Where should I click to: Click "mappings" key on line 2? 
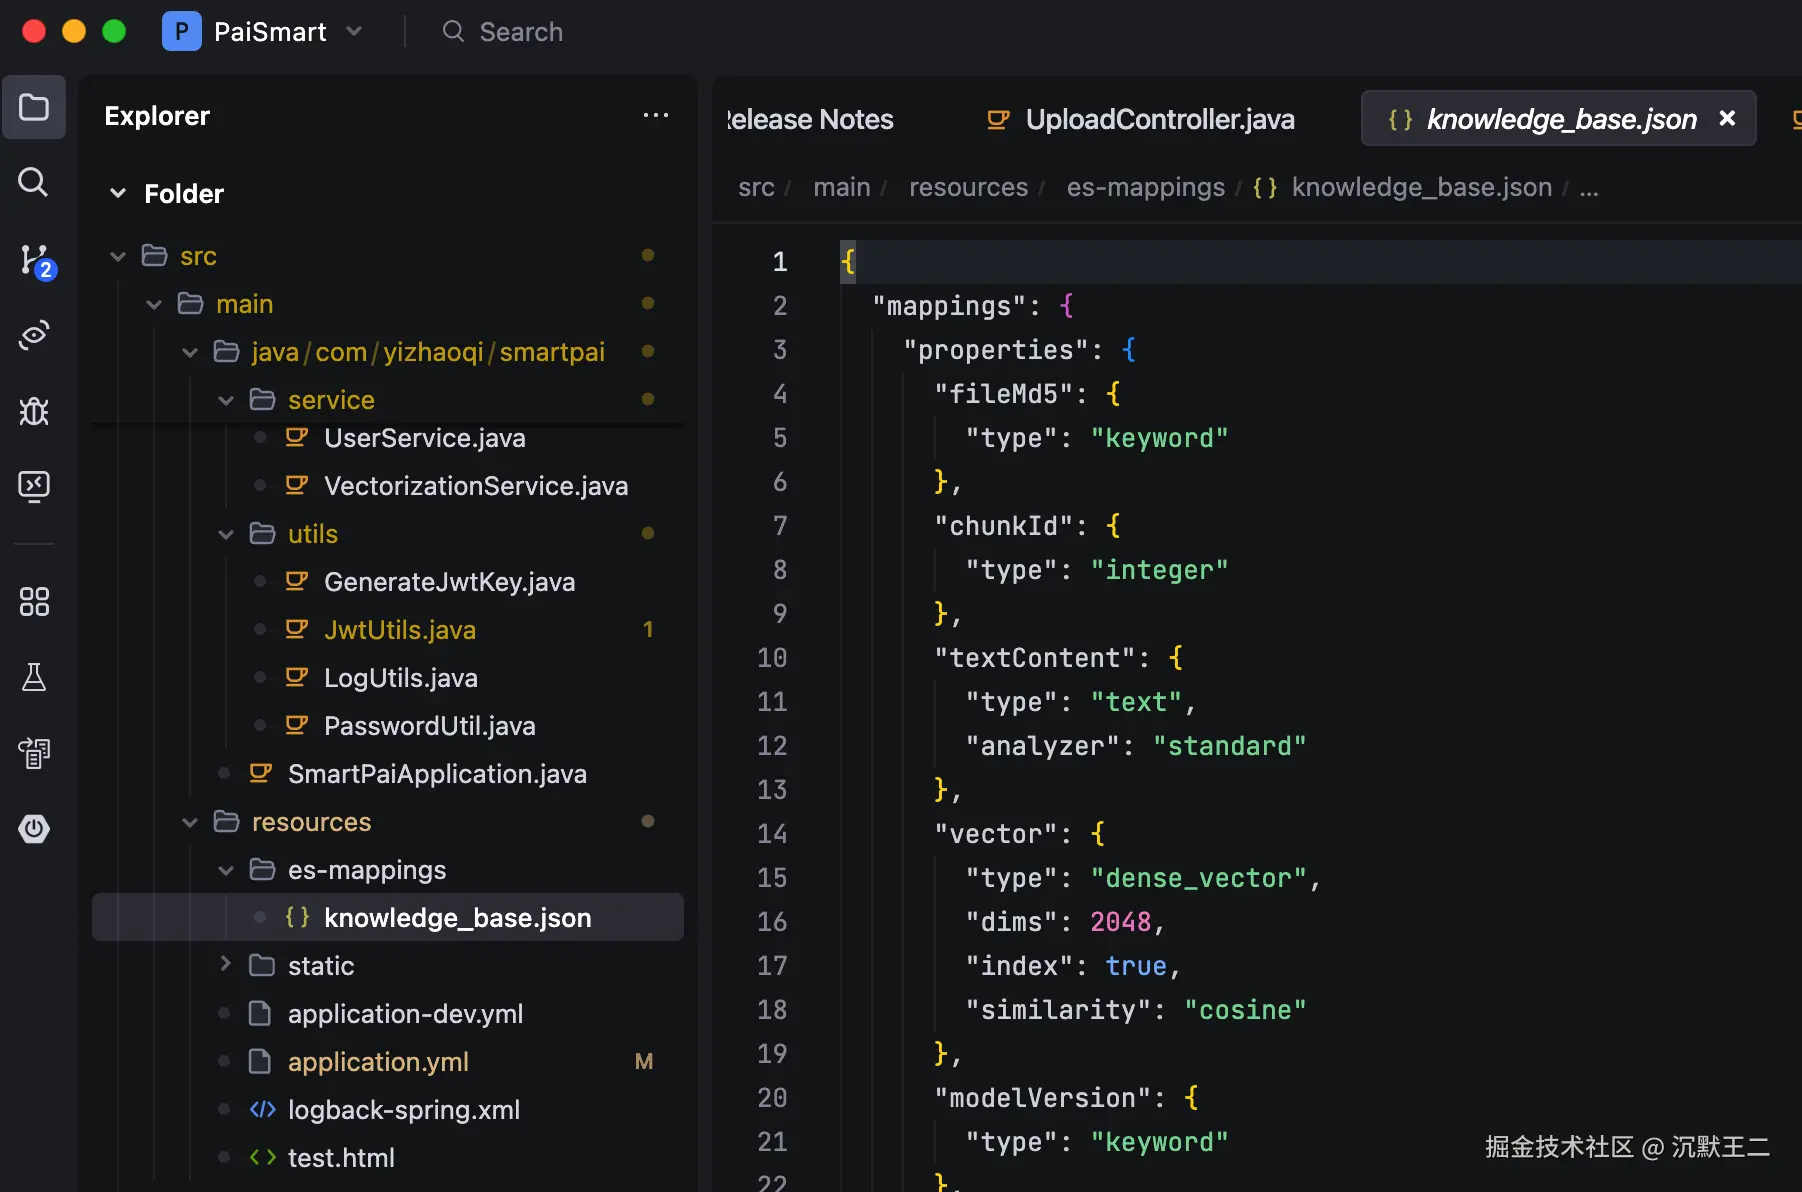click(x=949, y=306)
